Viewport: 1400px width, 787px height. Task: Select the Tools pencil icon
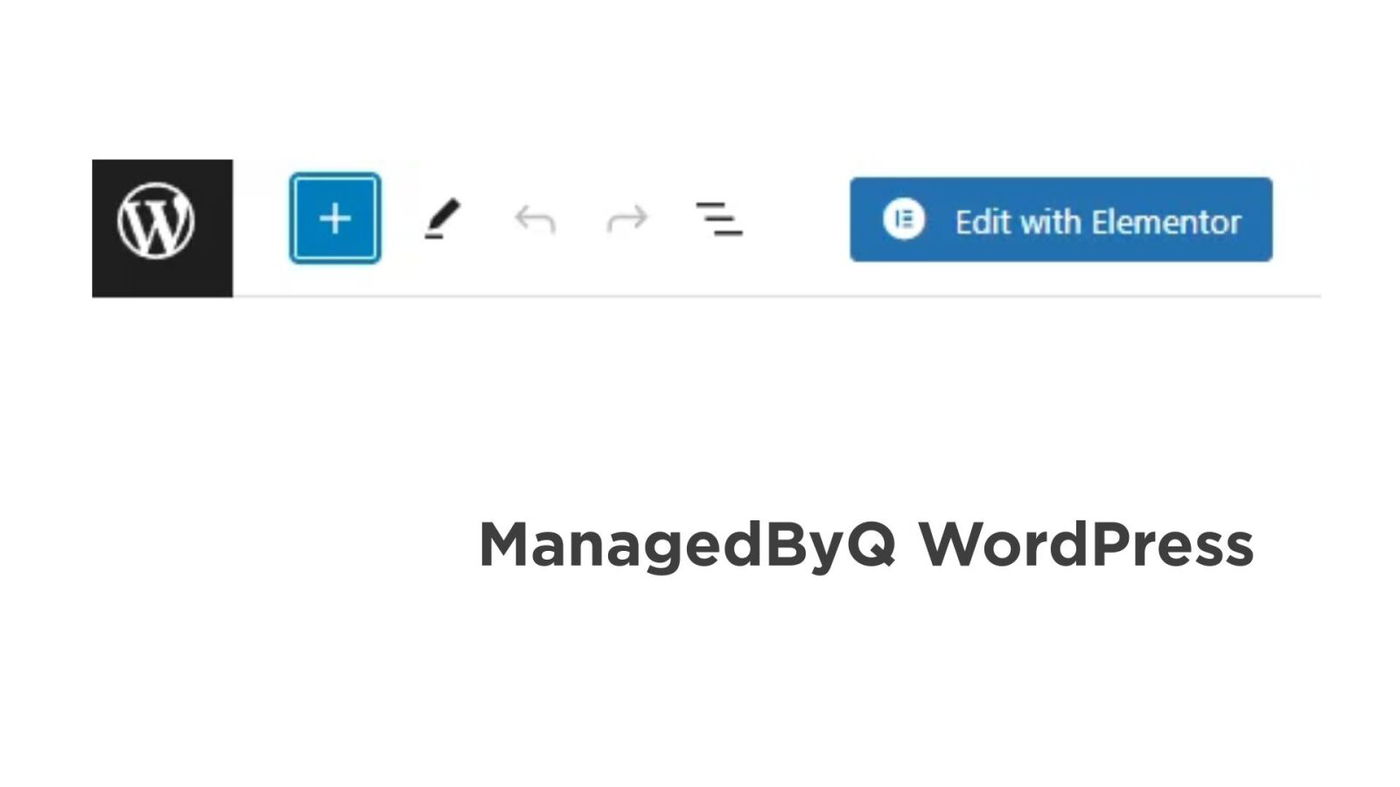tap(442, 219)
